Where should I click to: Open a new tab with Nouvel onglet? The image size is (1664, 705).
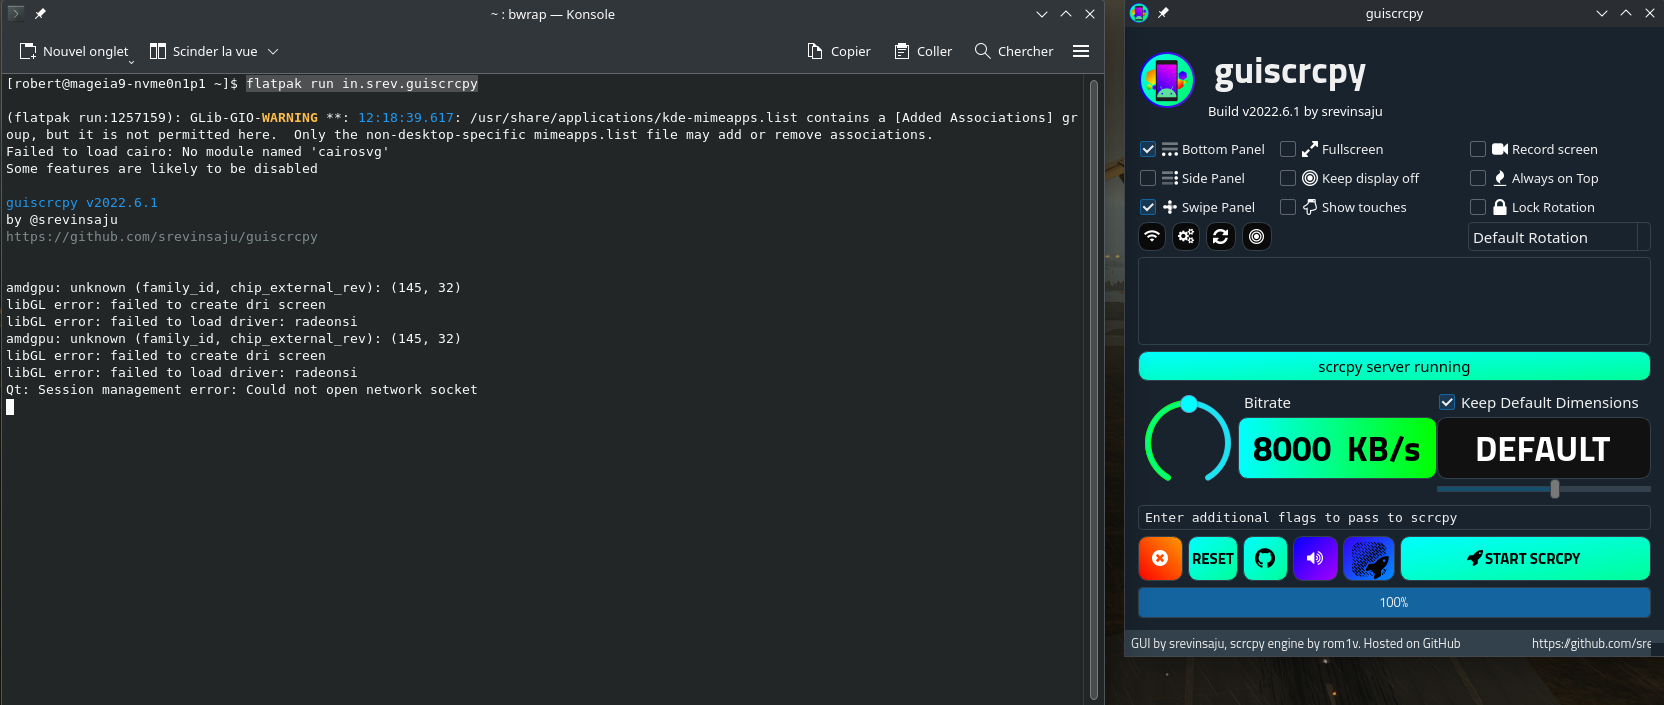[x=75, y=51]
